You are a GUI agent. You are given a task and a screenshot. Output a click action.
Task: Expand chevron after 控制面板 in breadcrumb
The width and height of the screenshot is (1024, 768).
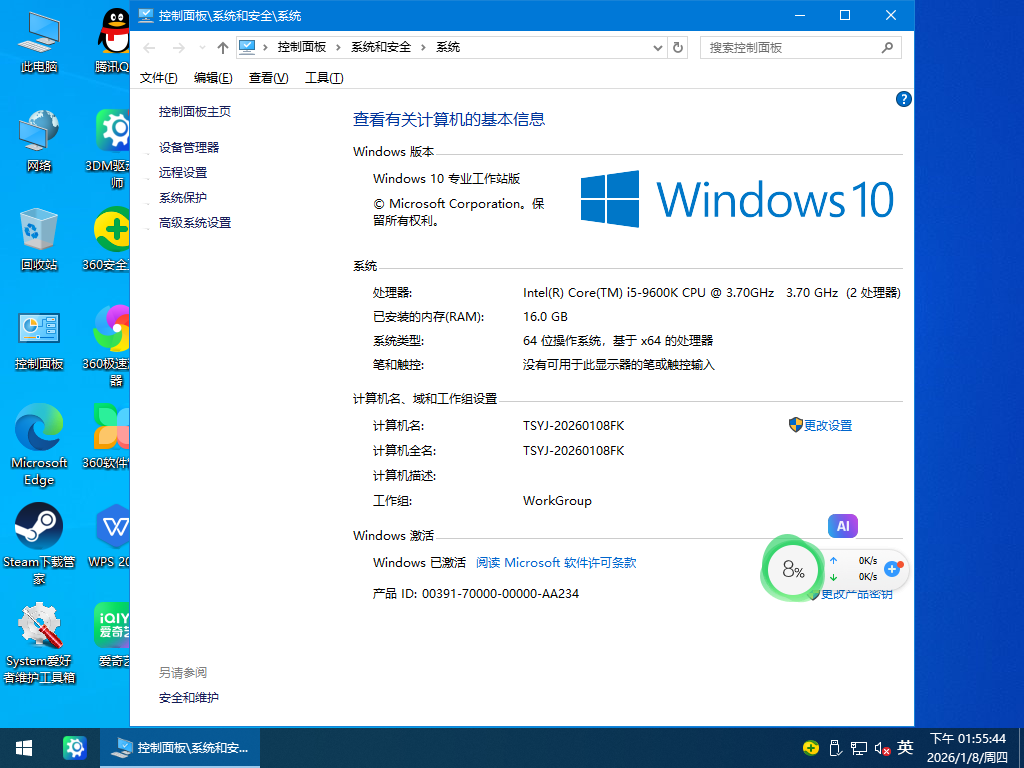pyautogui.click(x=339, y=47)
